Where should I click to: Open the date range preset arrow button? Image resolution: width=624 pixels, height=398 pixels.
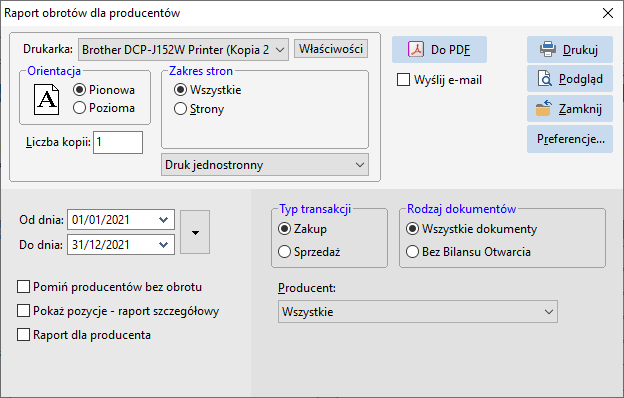(x=195, y=232)
